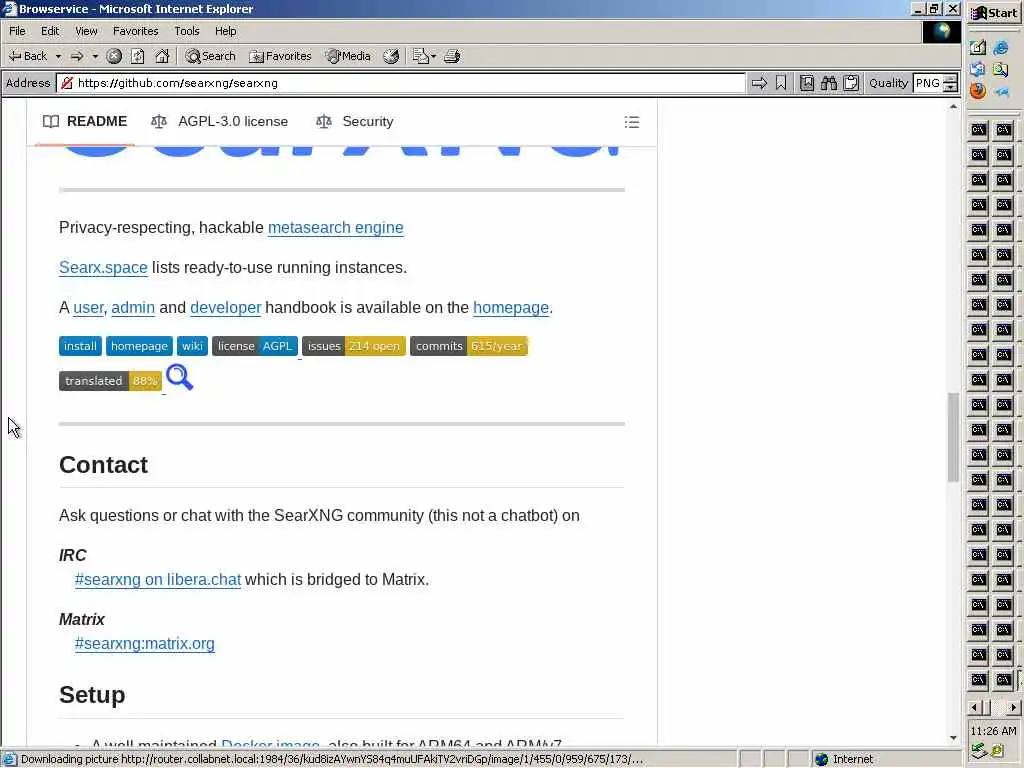Click the taskbar scroll right arrow
This screenshot has height=768, width=1024.
[1014, 708]
